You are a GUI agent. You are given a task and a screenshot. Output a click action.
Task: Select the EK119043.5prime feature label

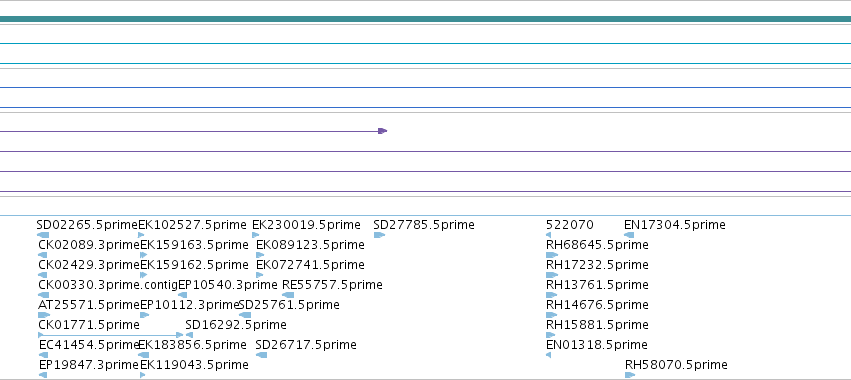[x=194, y=365]
